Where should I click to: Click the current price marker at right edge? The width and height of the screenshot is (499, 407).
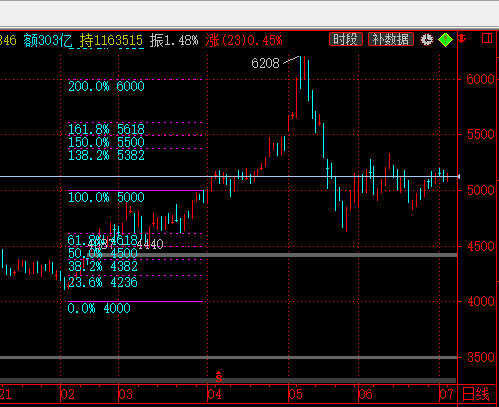458,176
